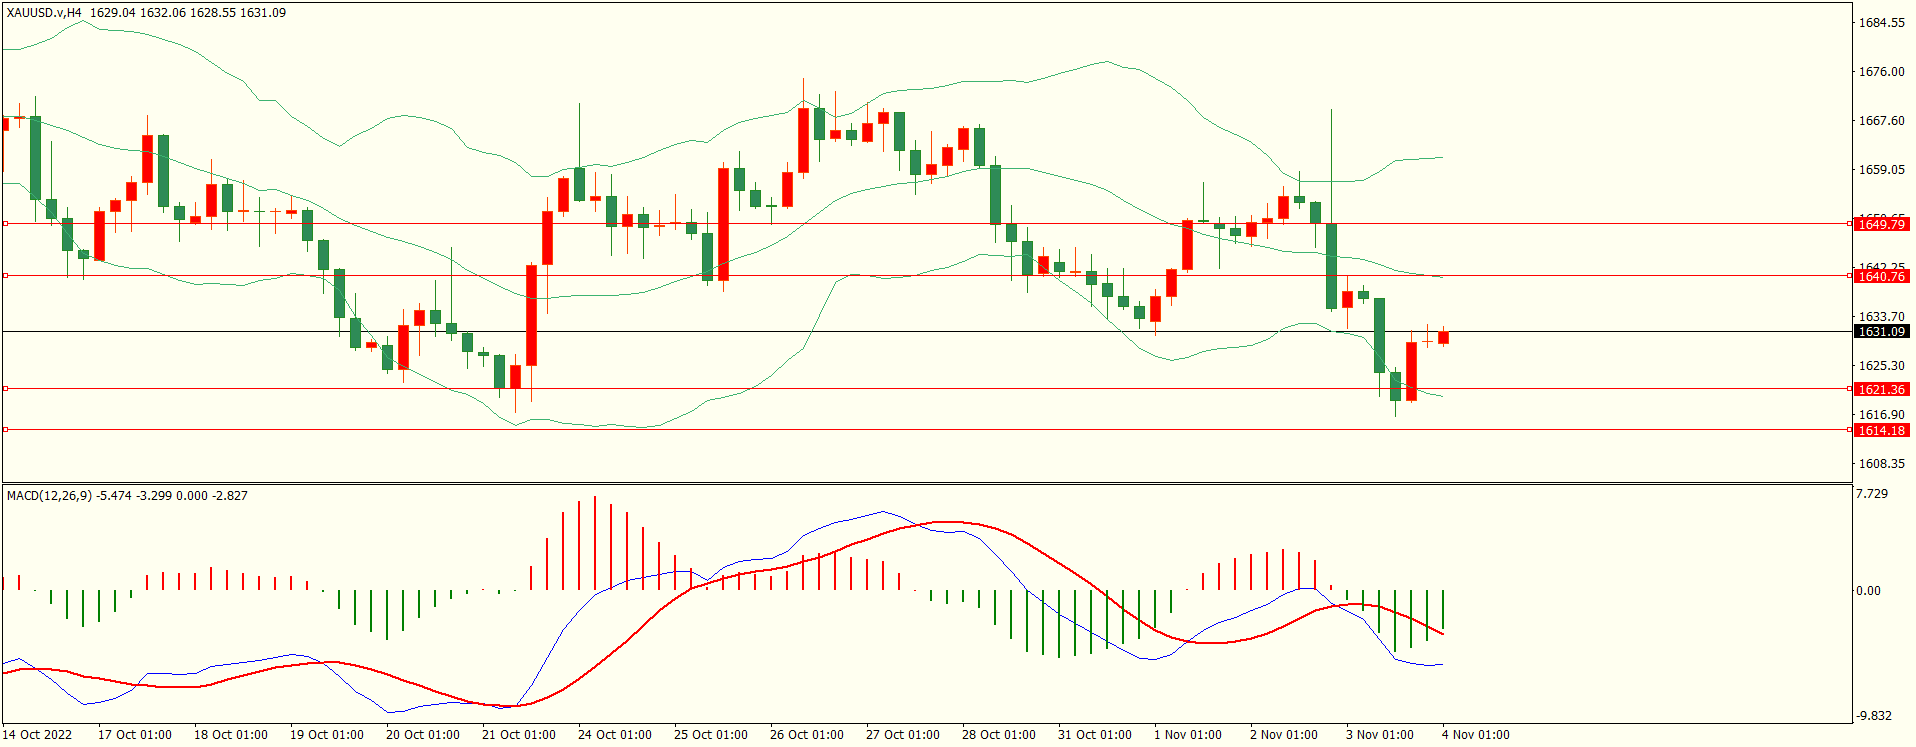Viewport: 1916px width, 747px height.
Task: Click the 1625.30 price scale value
Action: (x=1881, y=365)
